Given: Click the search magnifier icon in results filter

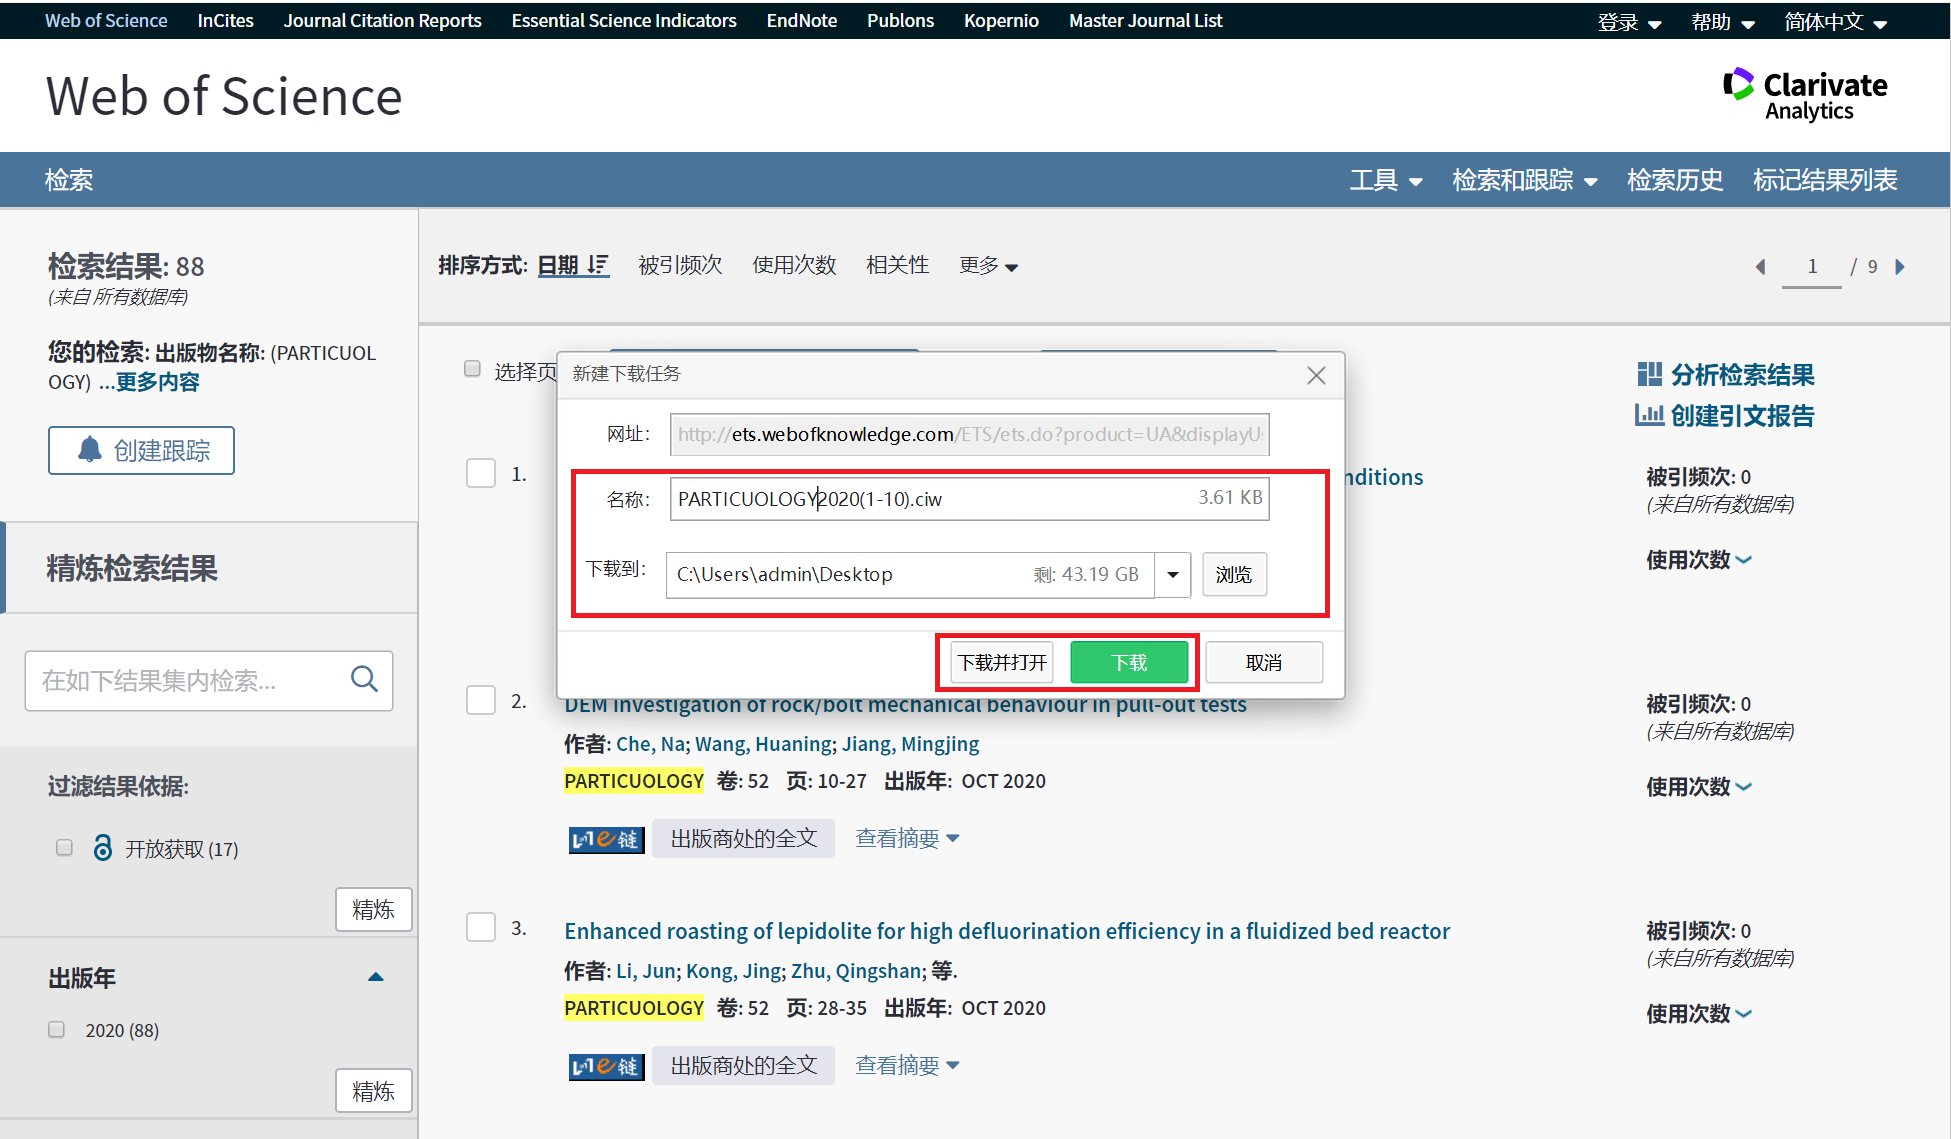Looking at the screenshot, I should pos(364,680).
